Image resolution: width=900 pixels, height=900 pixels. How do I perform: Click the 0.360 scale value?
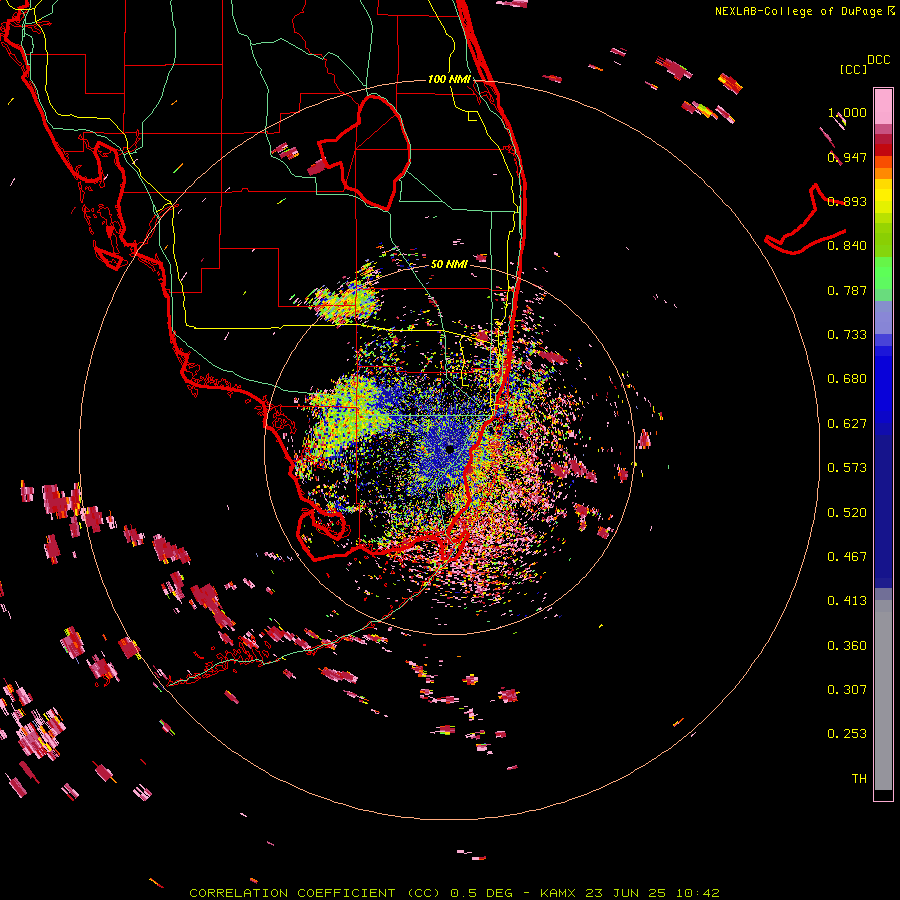pos(847,645)
